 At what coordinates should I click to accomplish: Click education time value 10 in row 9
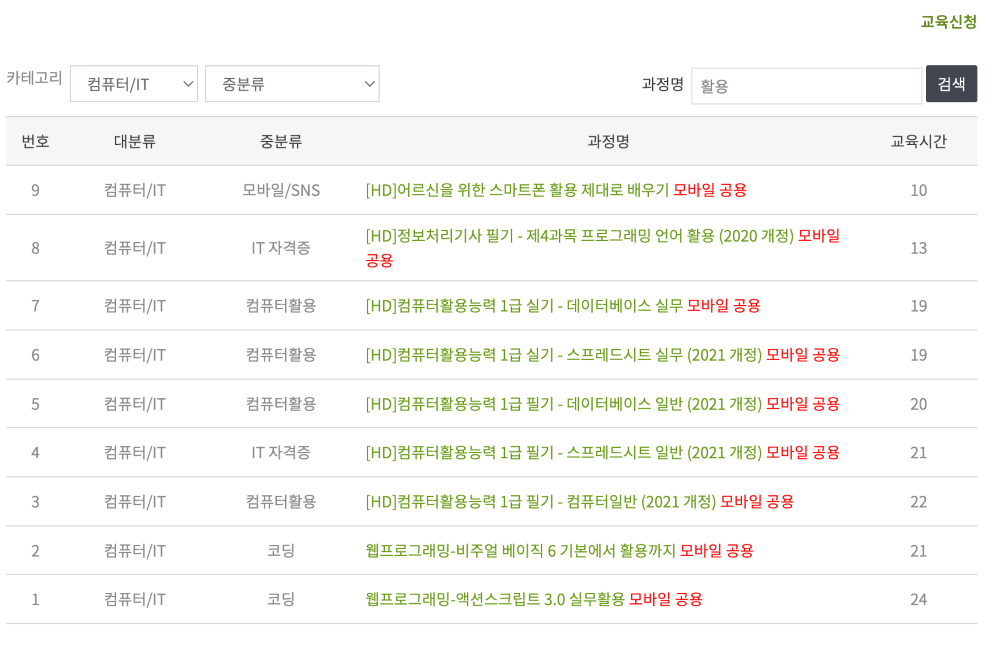918,190
